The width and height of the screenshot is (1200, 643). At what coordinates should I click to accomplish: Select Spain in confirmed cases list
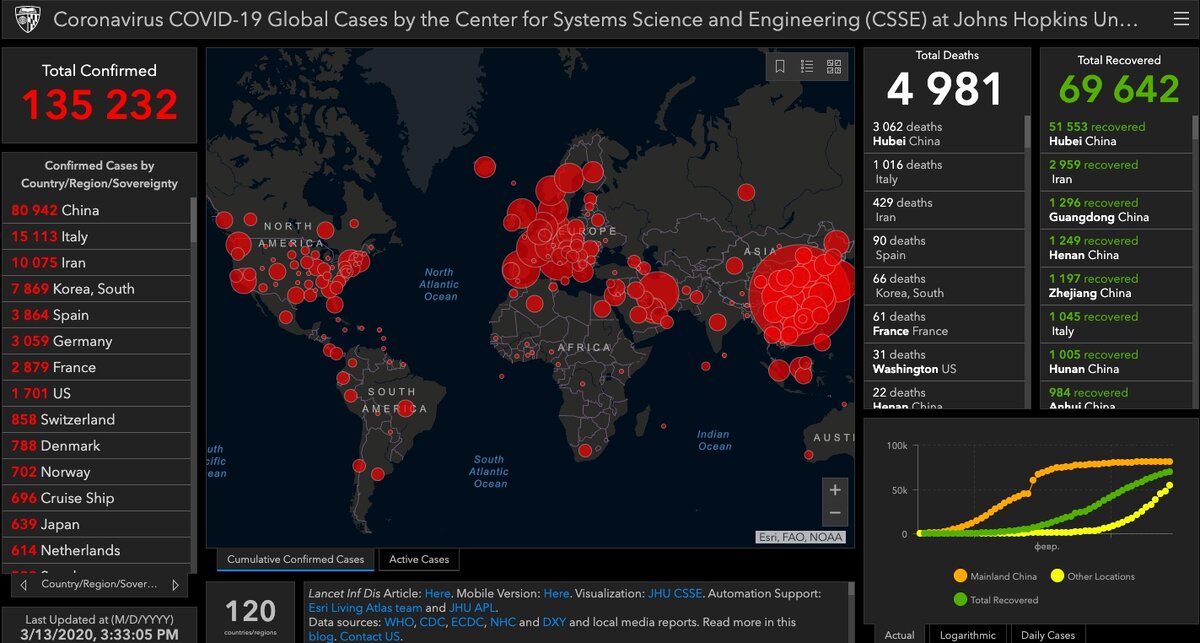pyautogui.click(x=96, y=314)
